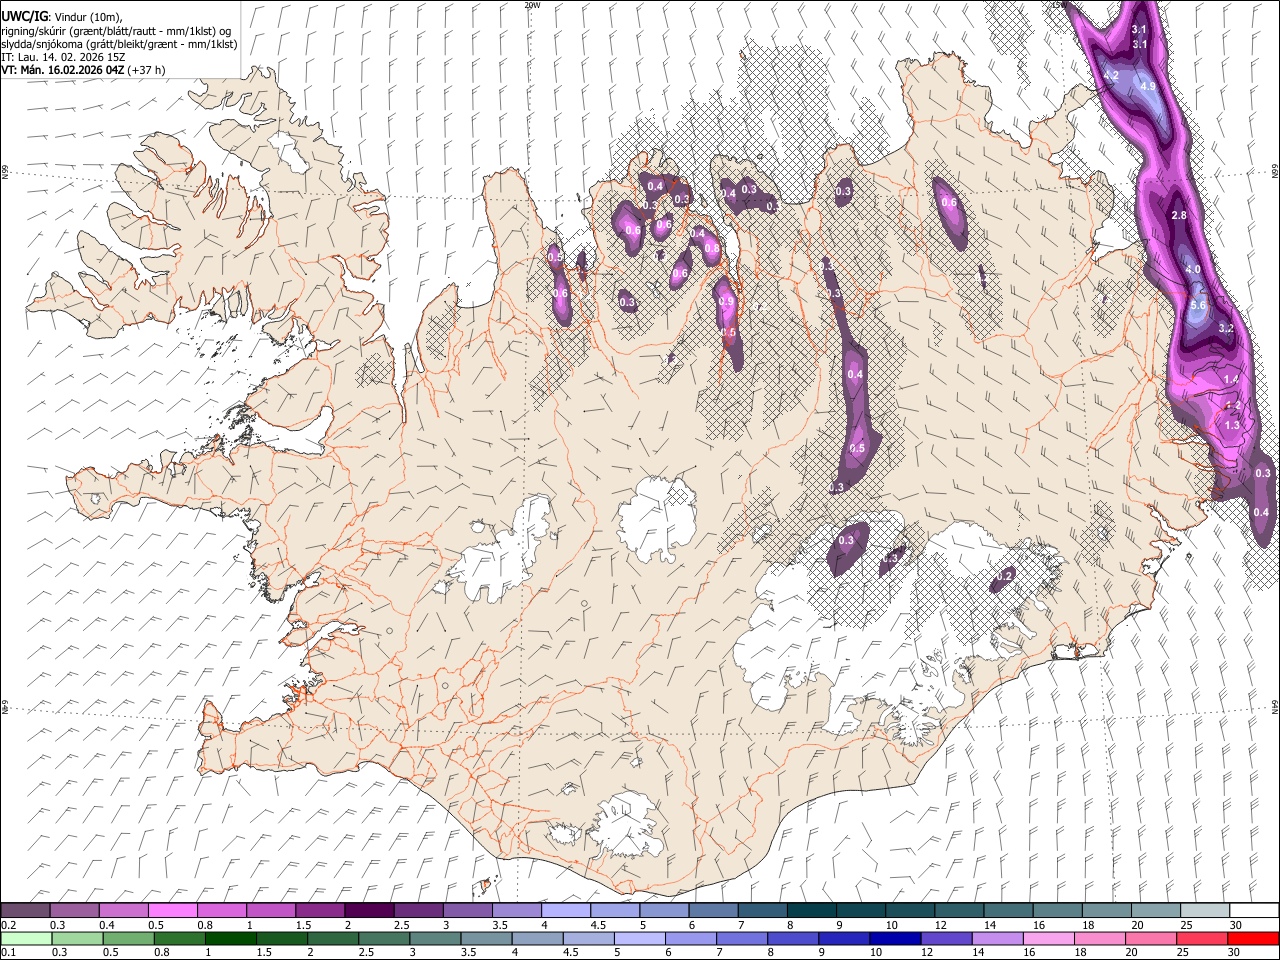Select the pale green 0.1–0.3 rain swatch
The height and width of the screenshot is (960, 1280).
click(26, 939)
